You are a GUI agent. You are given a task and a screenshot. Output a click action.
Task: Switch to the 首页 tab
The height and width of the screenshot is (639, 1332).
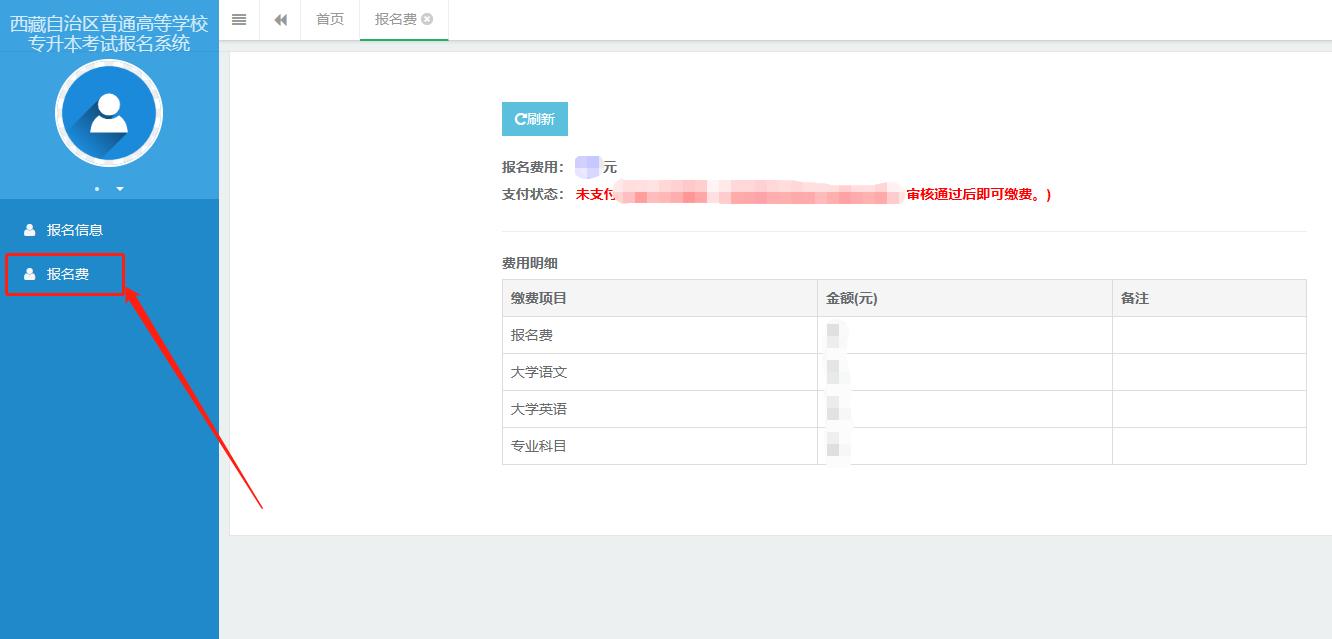(330, 20)
